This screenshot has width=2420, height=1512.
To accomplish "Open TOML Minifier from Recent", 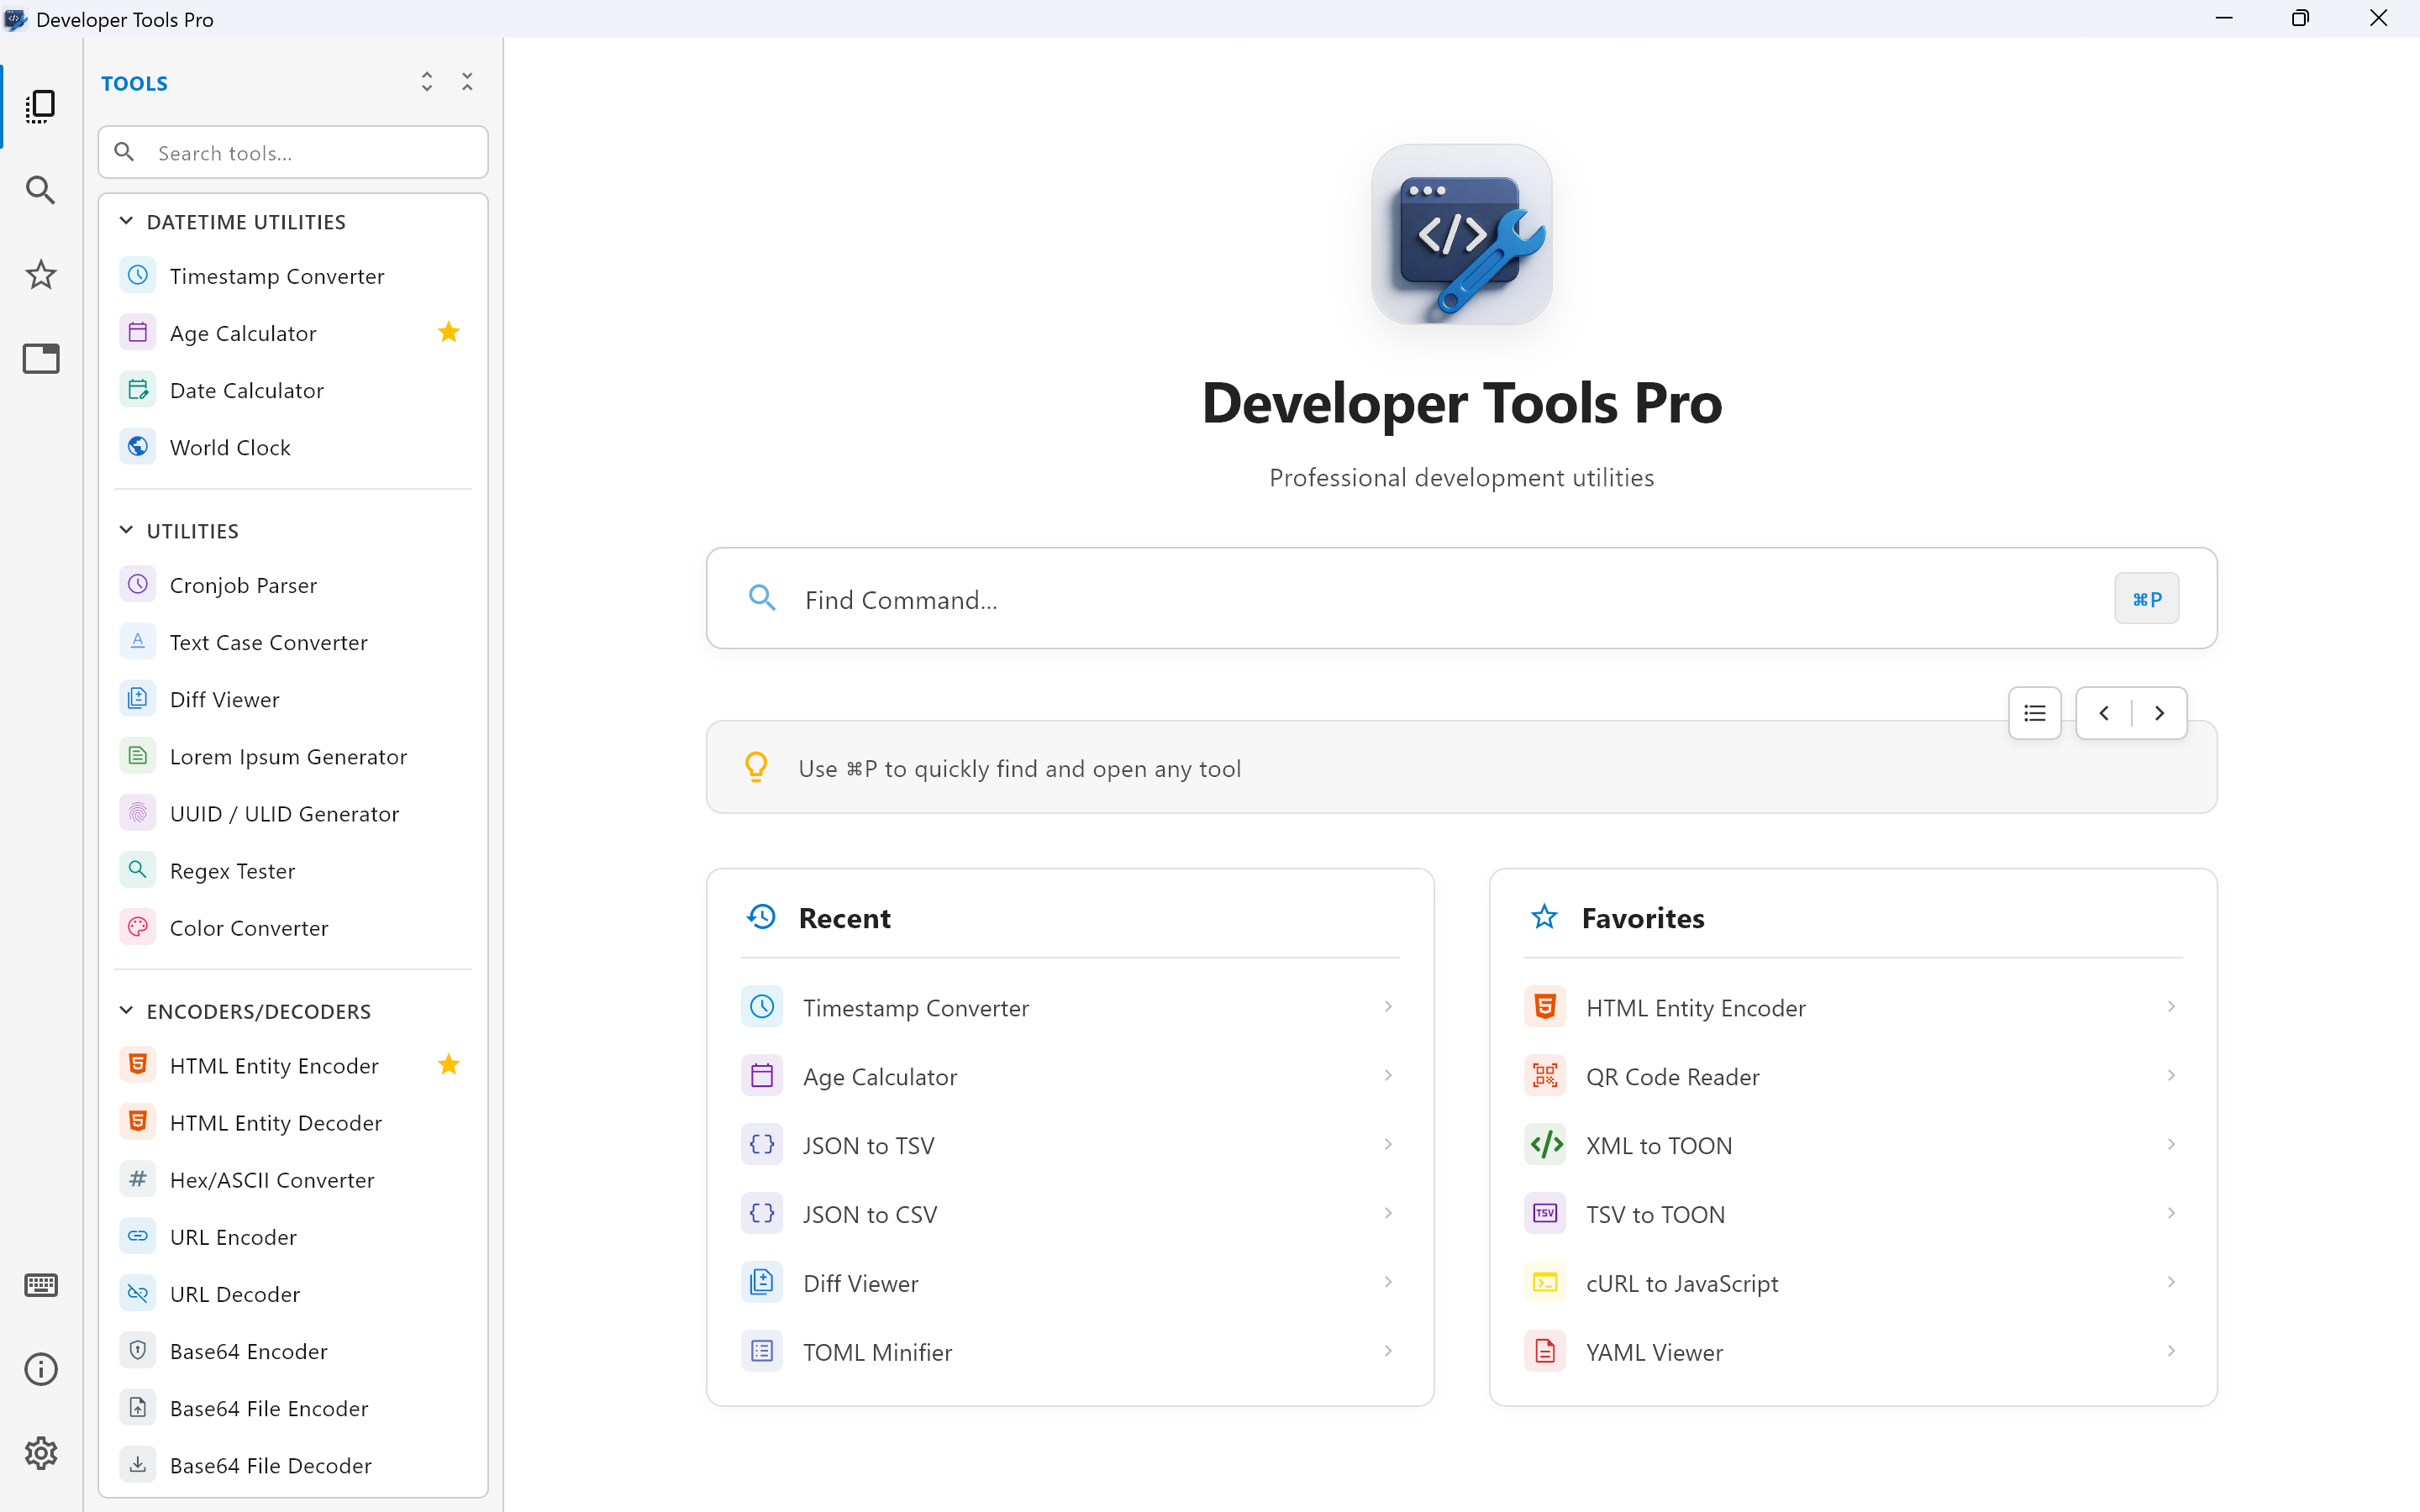I will tap(1070, 1352).
